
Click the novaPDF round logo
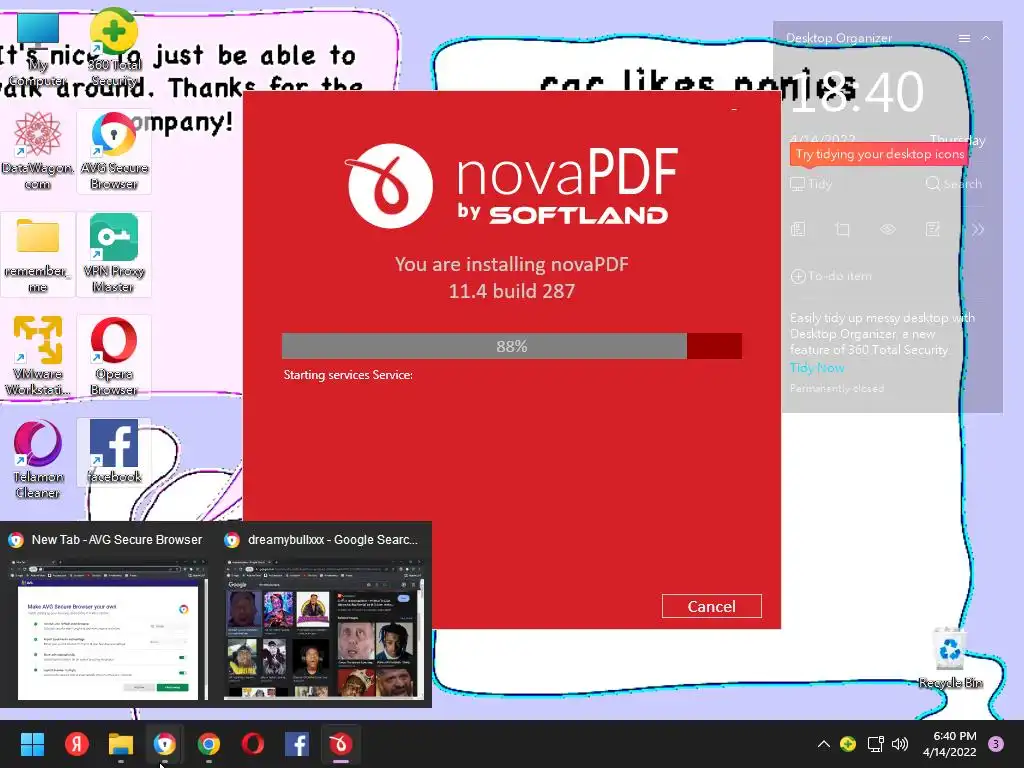pos(390,186)
